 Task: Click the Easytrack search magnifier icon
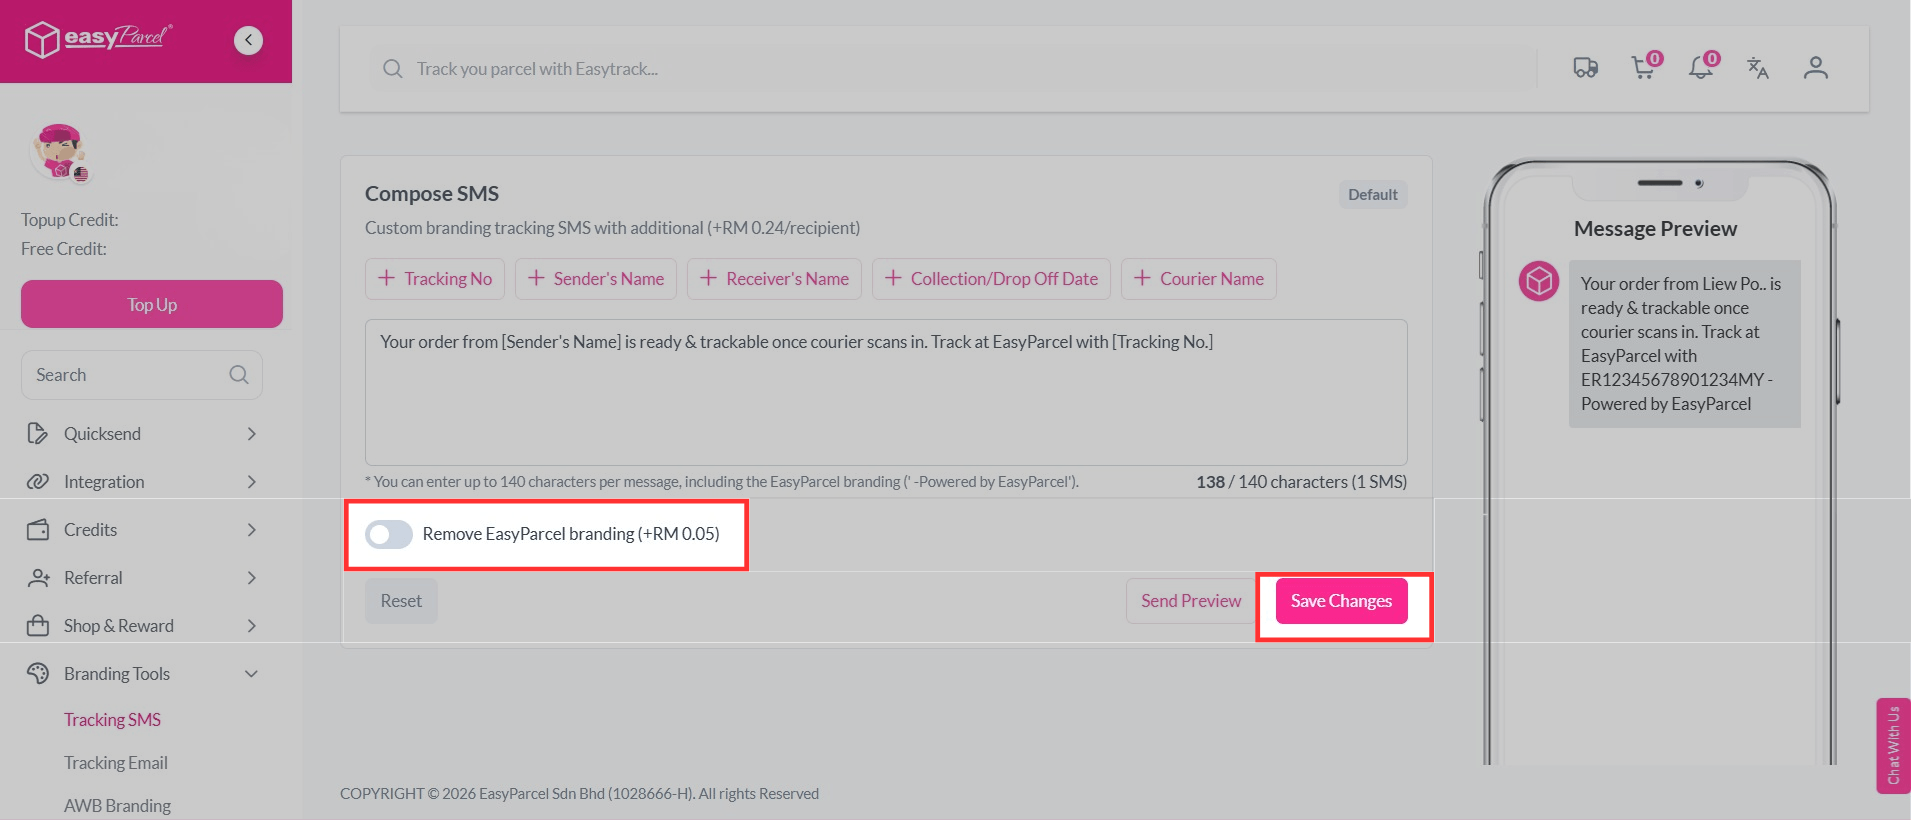click(x=393, y=69)
